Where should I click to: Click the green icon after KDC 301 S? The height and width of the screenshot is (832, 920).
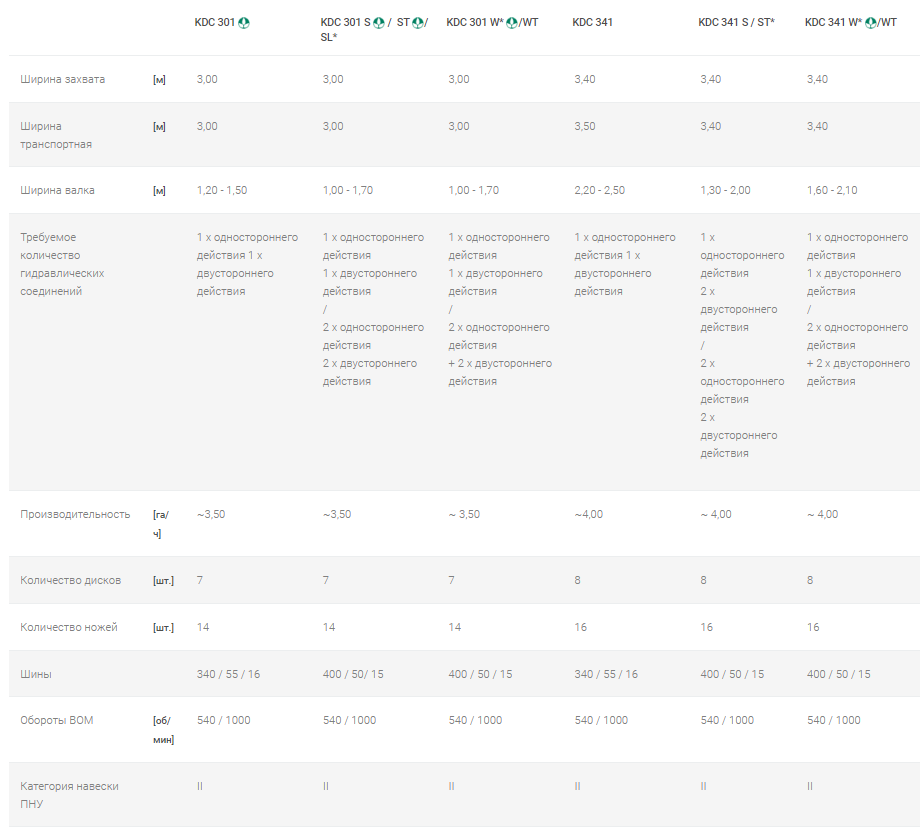coord(379,23)
